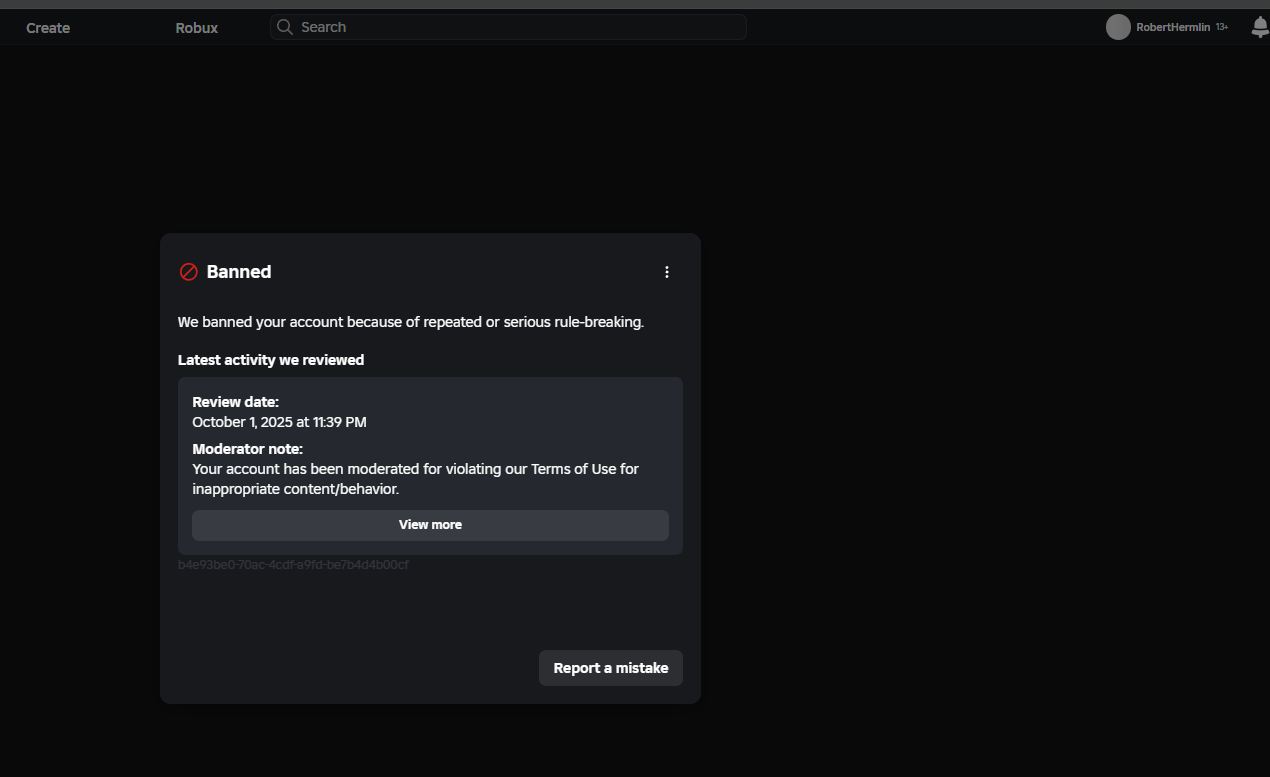Click the ban reference ID text
The width and height of the screenshot is (1270, 777).
click(293, 565)
